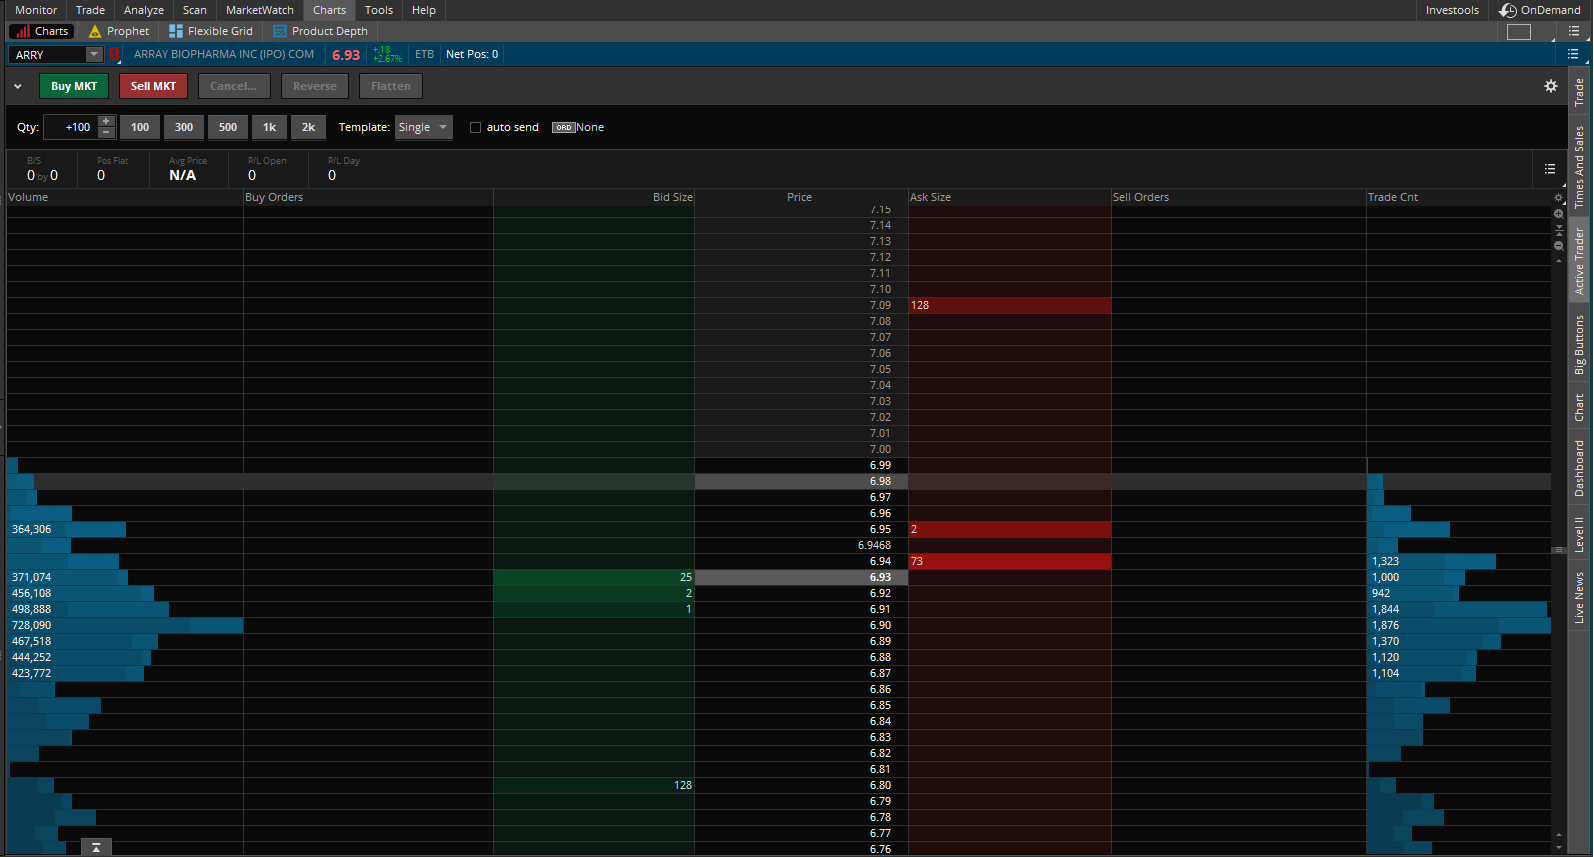Expand the ARRY symbol dropdown
Image resolution: width=1594 pixels, height=857 pixels.
pos(94,54)
